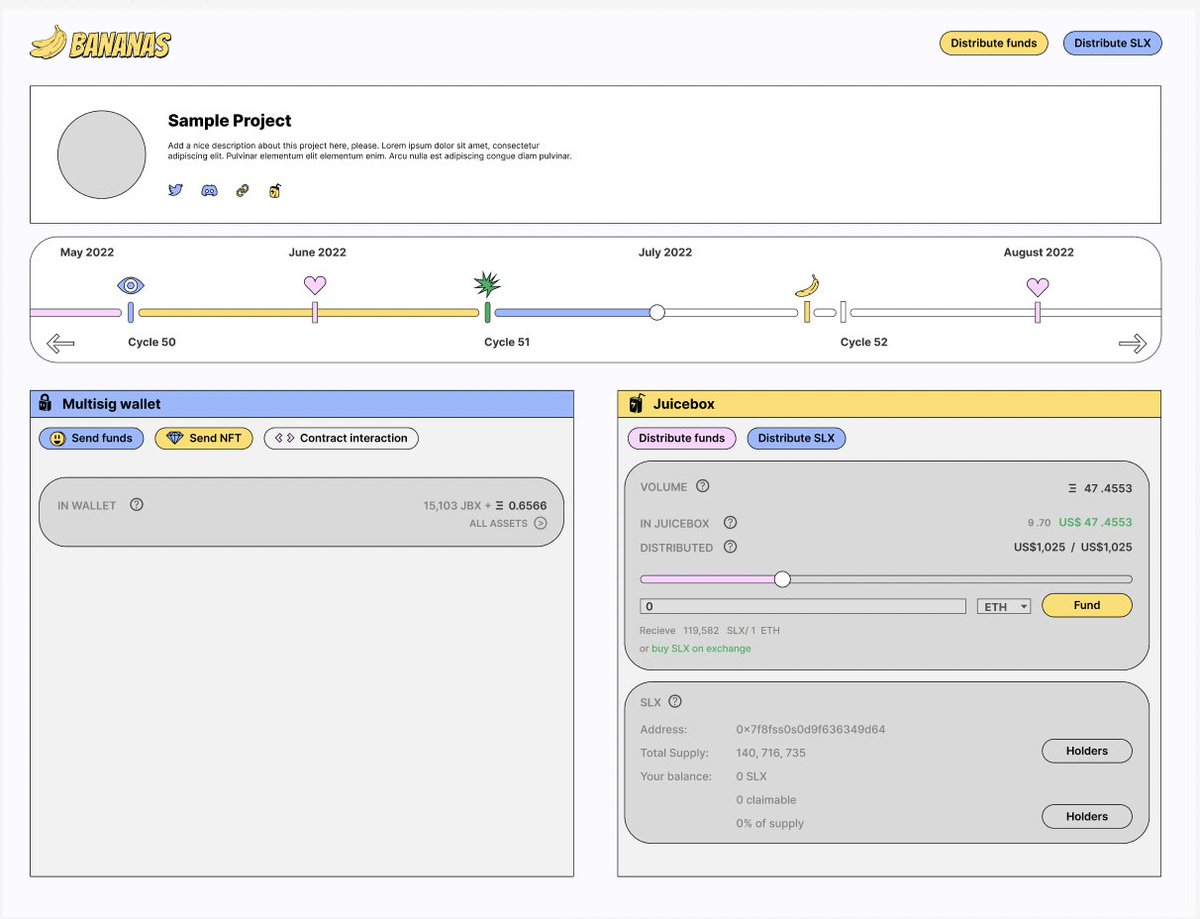Image resolution: width=1200 pixels, height=919 pixels.
Task: Click the green starburst icon above Cycle 51
Action: [x=487, y=284]
